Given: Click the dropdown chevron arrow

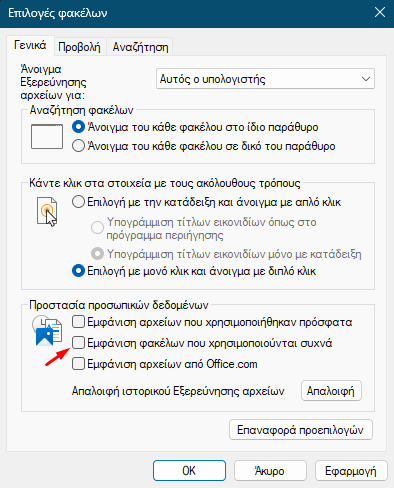Looking at the screenshot, I should click(x=366, y=79).
